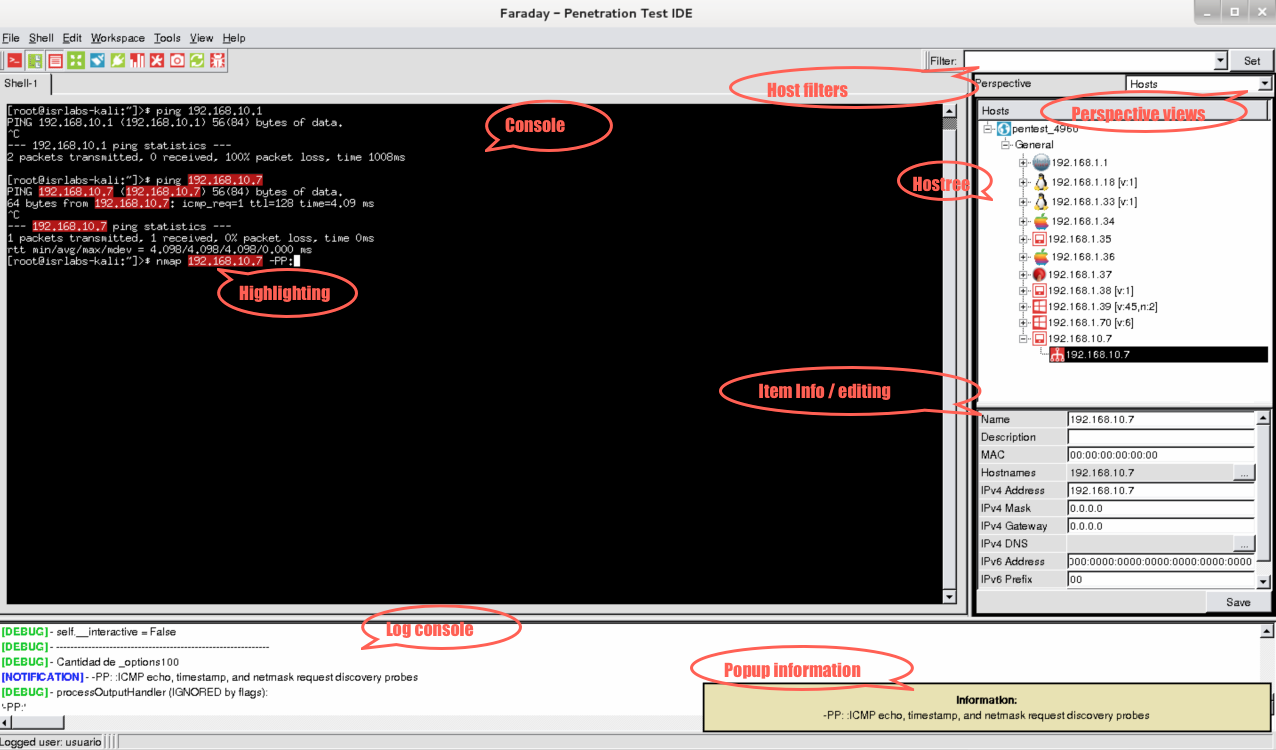Click the red terminal shell toolbar icon
The height and width of the screenshot is (750, 1276).
pyautogui.click(x=15, y=60)
